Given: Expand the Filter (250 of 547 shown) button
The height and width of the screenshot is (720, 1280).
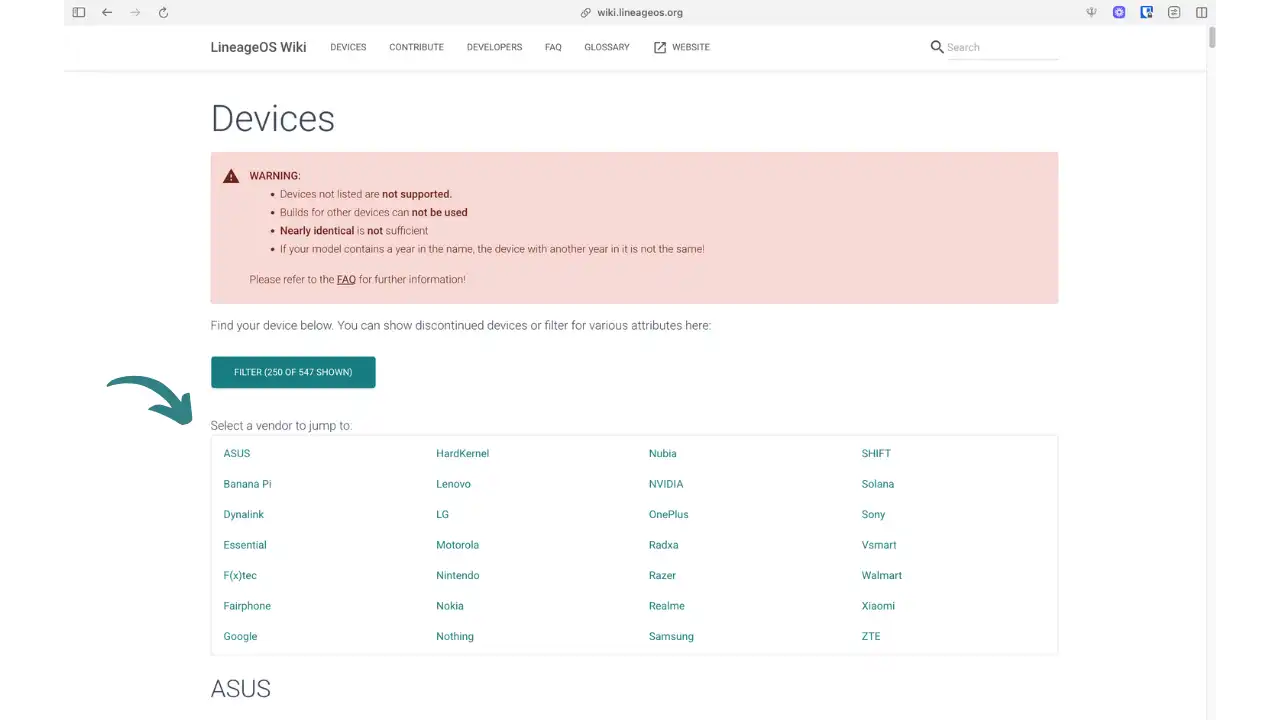Looking at the screenshot, I should 293,372.
